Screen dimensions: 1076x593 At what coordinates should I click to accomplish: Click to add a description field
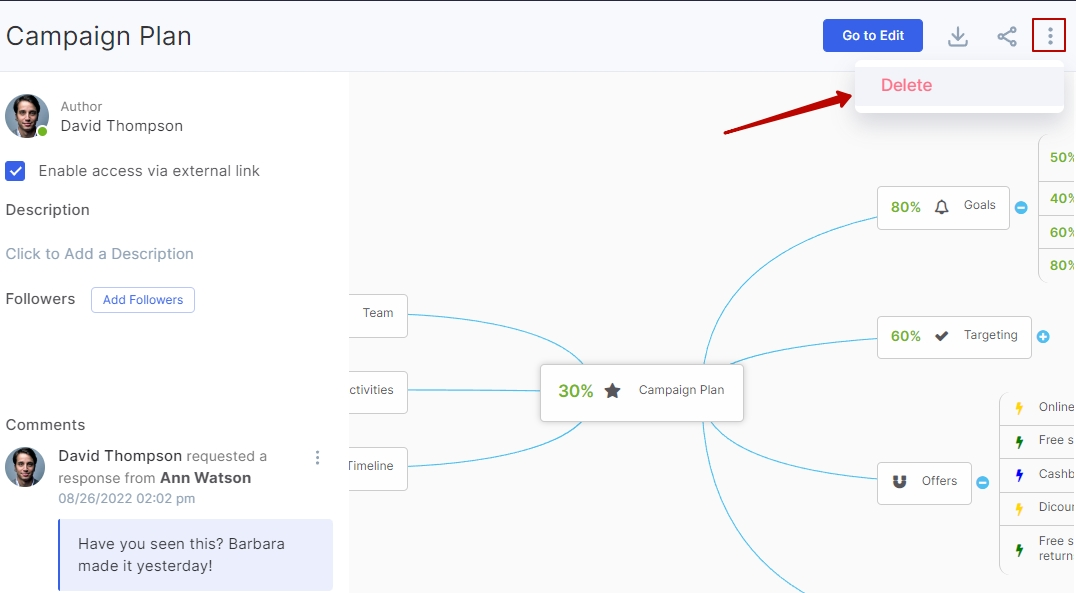click(x=100, y=254)
